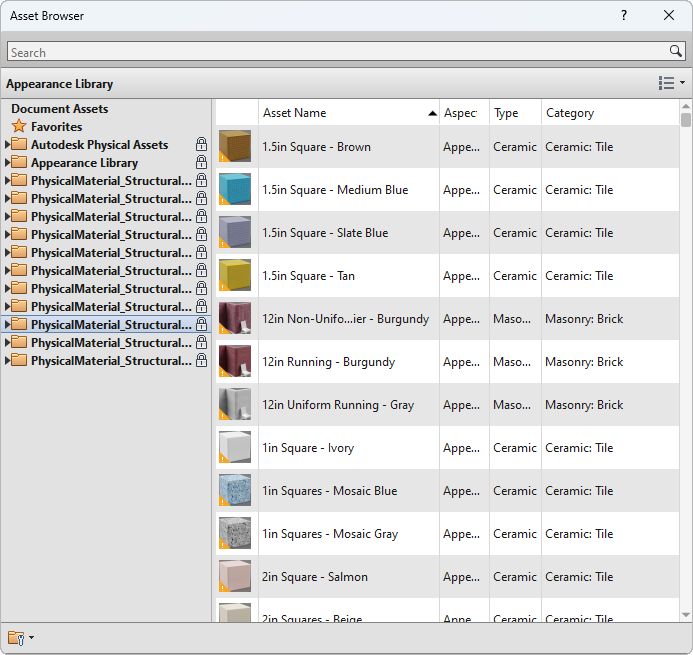Click '1in Squares - Mosaic Gray' name

pos(330,533)
